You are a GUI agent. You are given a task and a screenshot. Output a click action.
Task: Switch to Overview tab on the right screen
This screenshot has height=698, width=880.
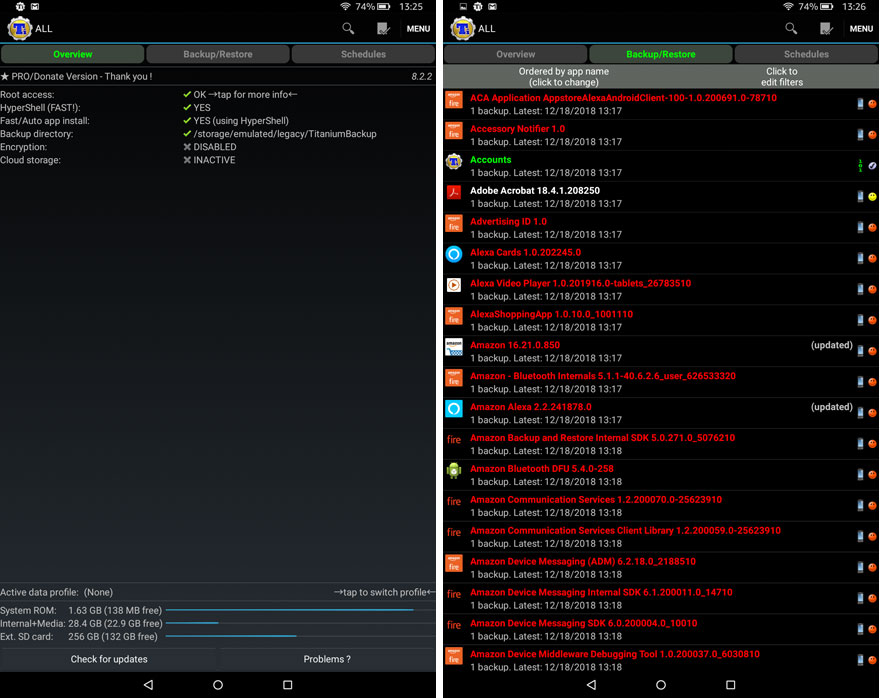(x=515, y=54)
